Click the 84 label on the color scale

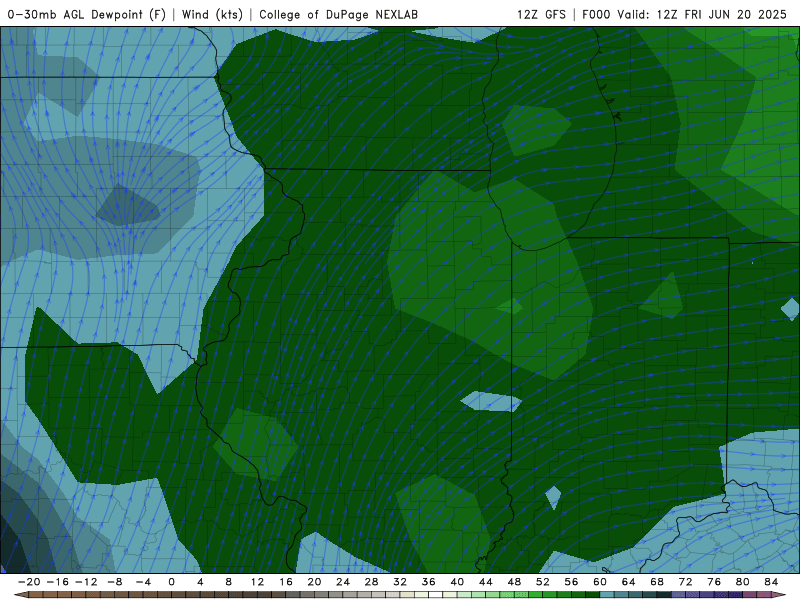pyautogui.click(x=772, y=582)
